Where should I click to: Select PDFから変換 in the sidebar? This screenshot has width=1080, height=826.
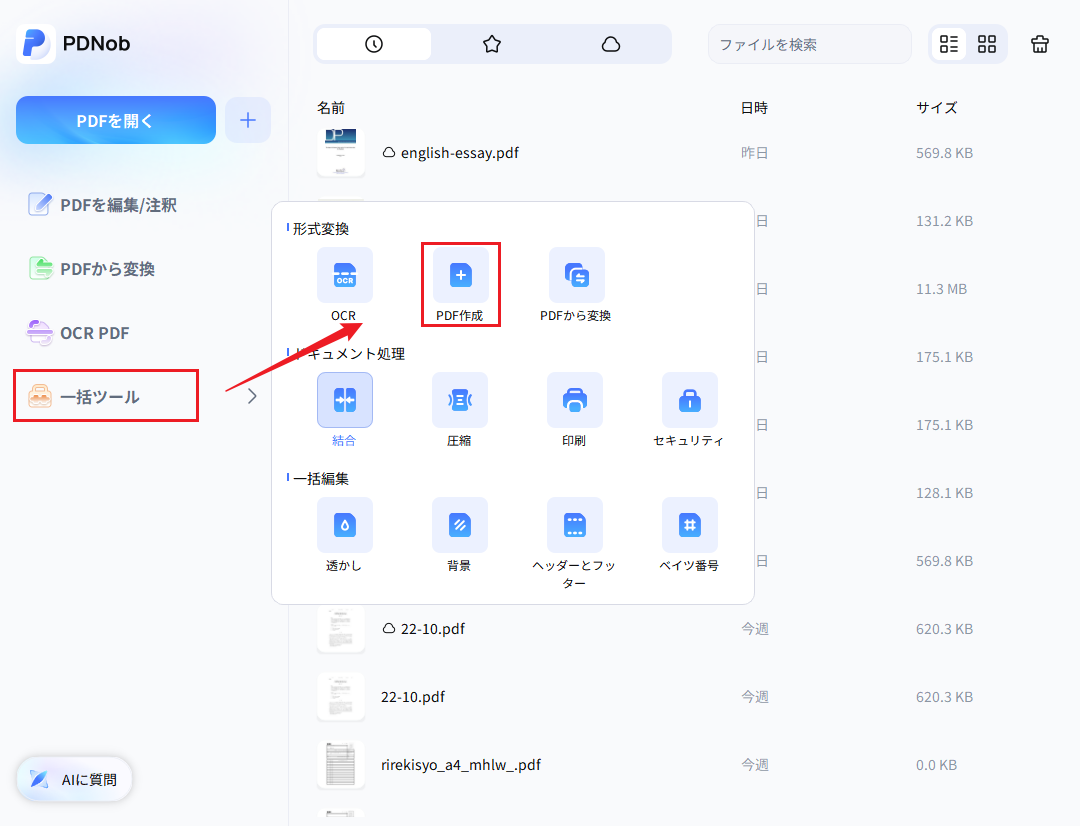92,269
